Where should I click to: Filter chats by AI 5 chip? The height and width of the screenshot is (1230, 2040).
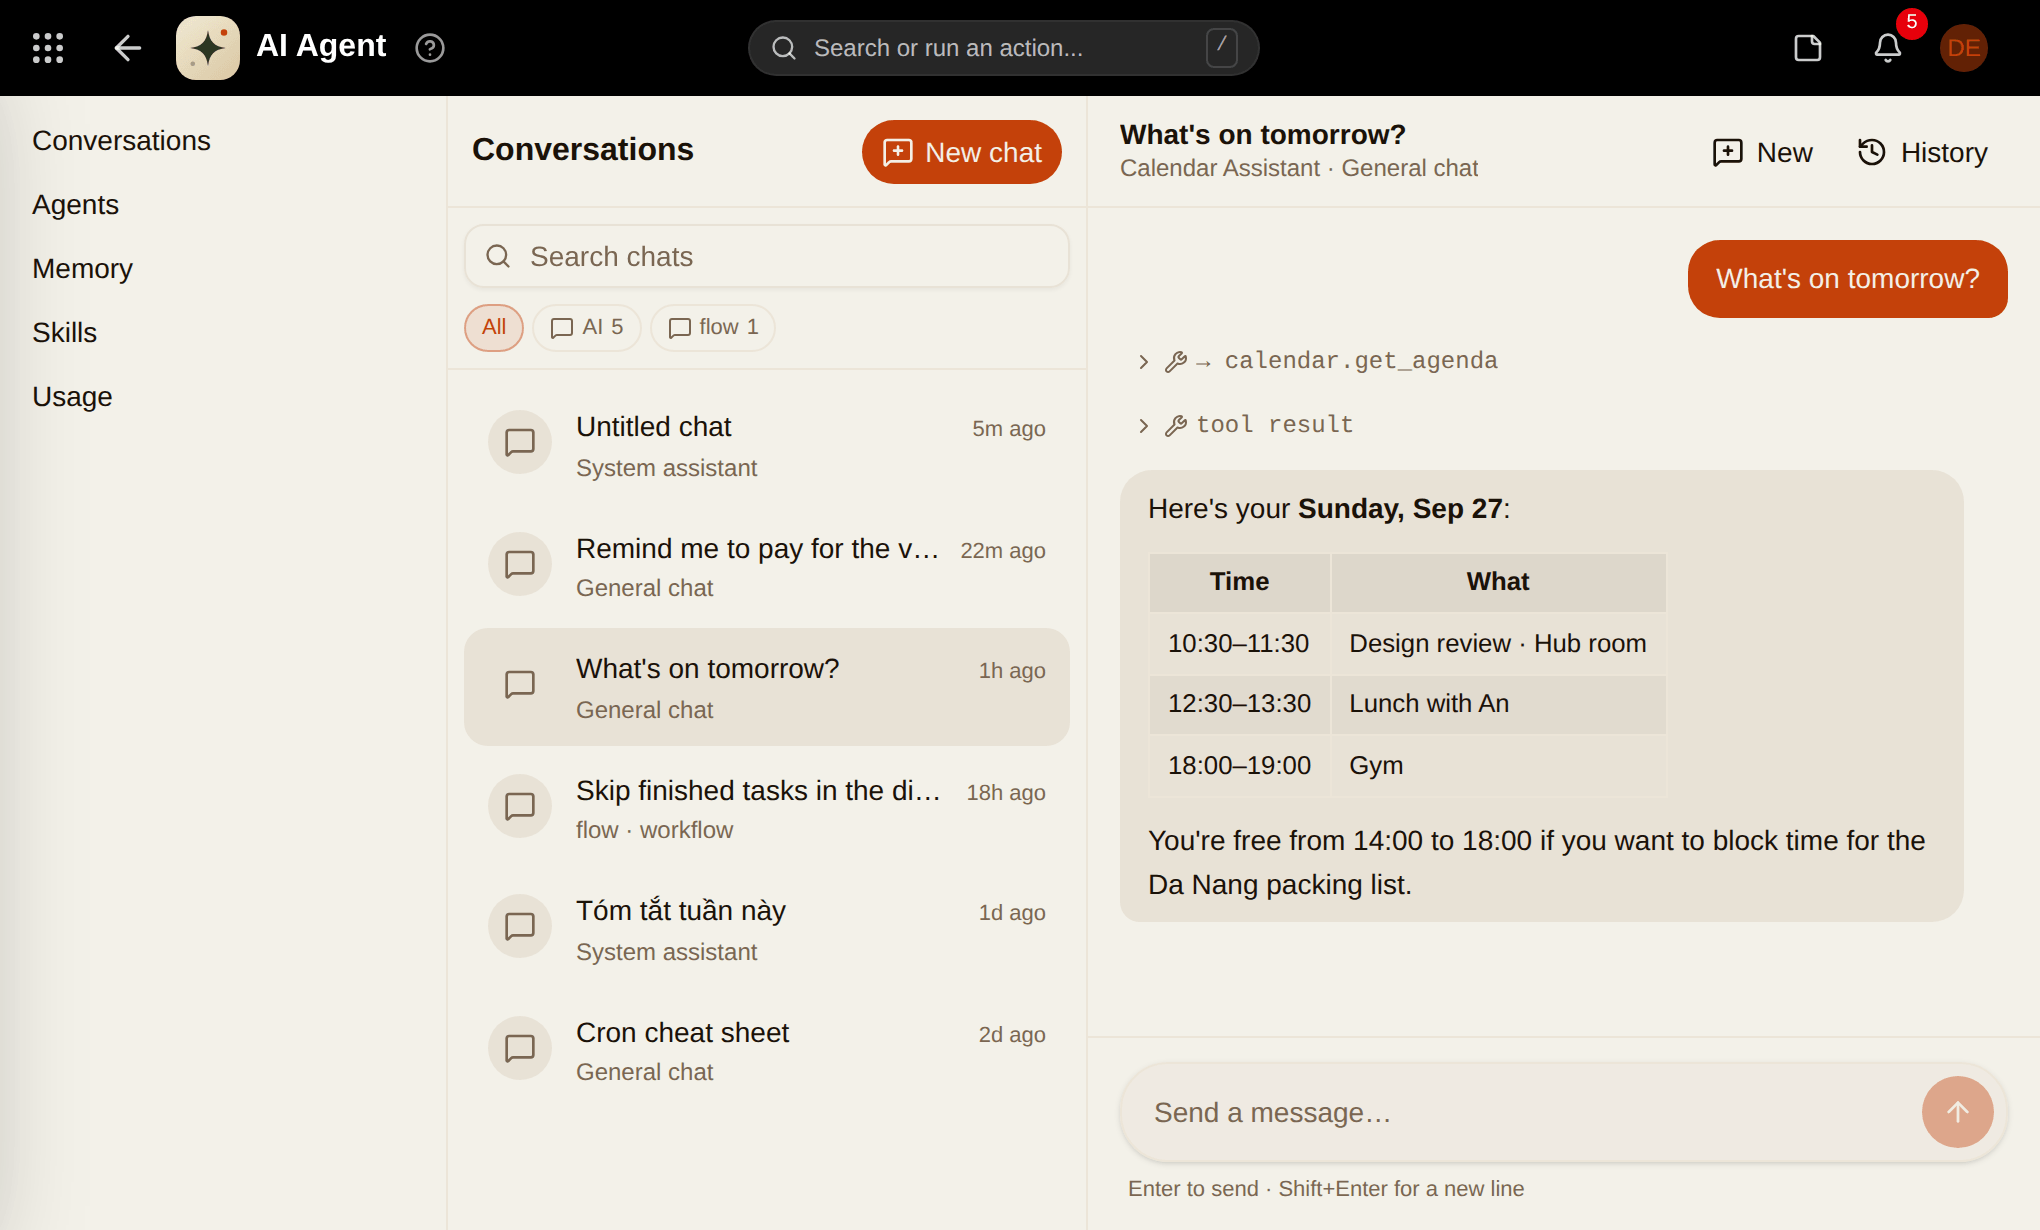[587, 328]
